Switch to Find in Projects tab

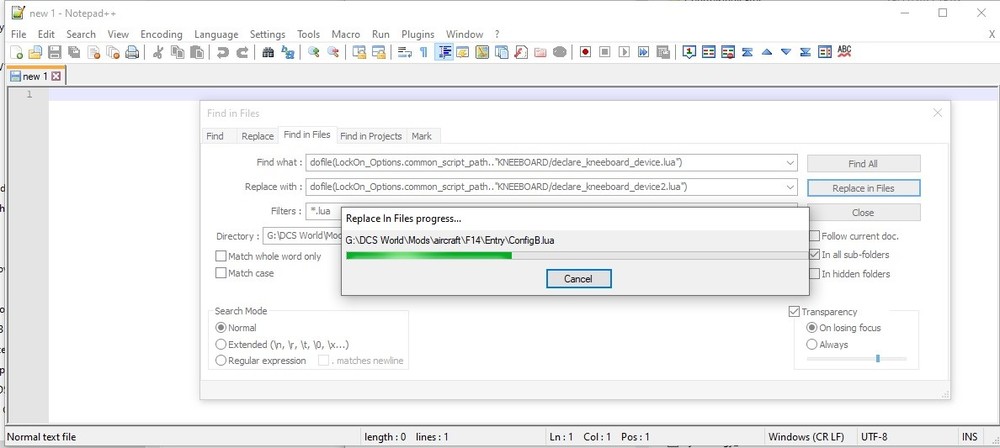point(371,136)
